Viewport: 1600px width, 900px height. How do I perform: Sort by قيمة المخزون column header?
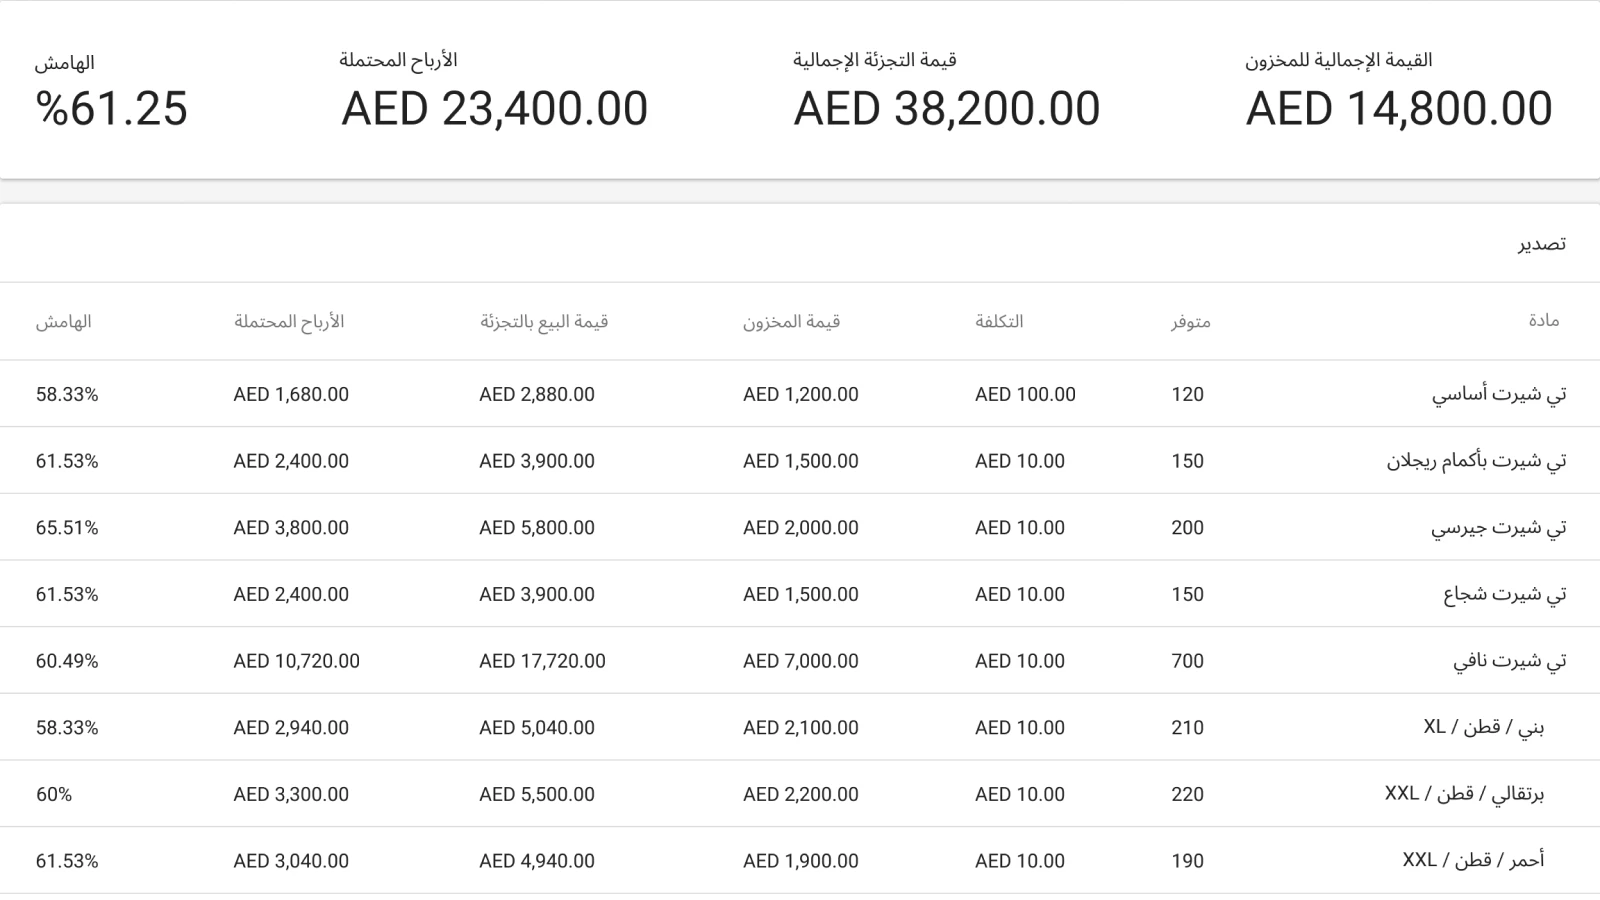coord(793,321)
